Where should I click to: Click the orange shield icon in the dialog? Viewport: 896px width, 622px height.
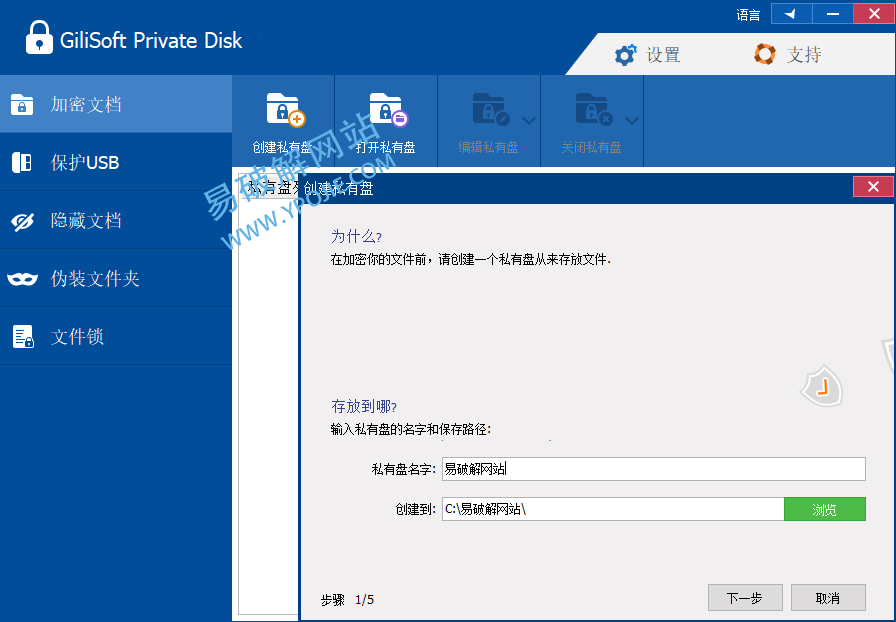pyautogui.click(x=821, y=388)
